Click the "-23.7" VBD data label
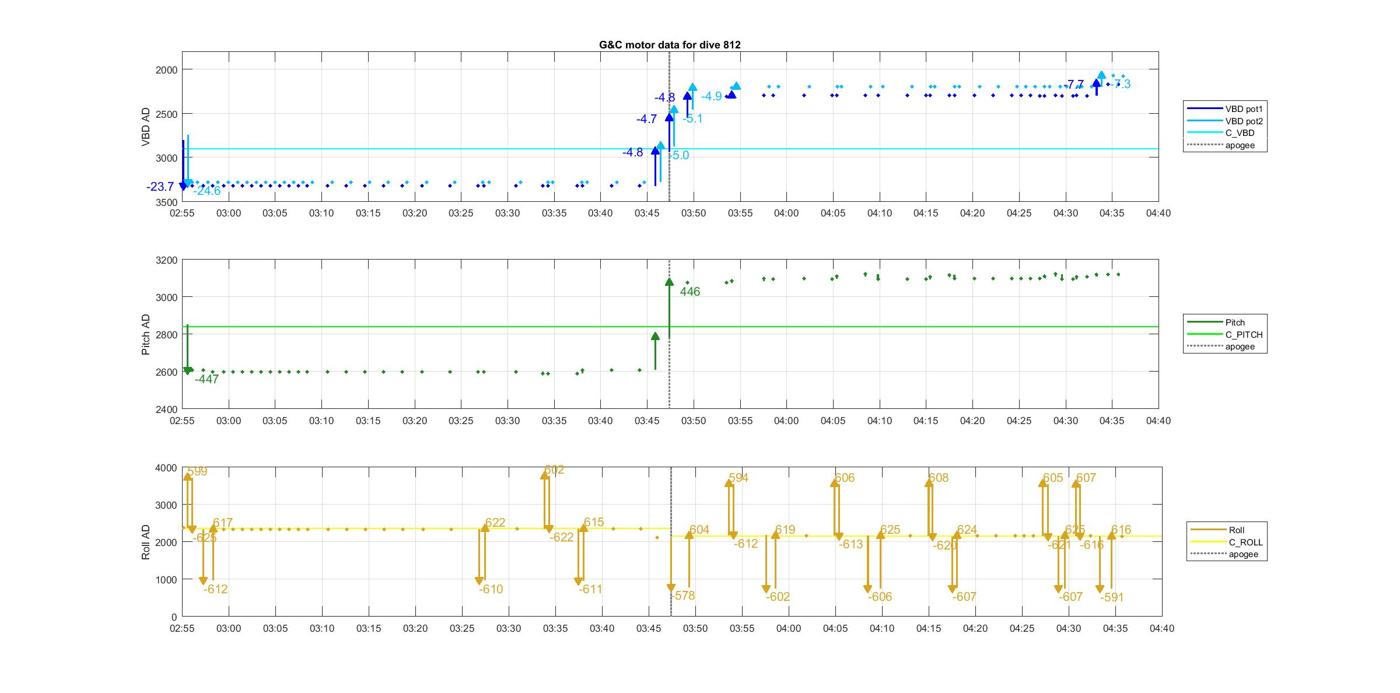Screen dimensions: 1400x693 (x=160, y=187)
